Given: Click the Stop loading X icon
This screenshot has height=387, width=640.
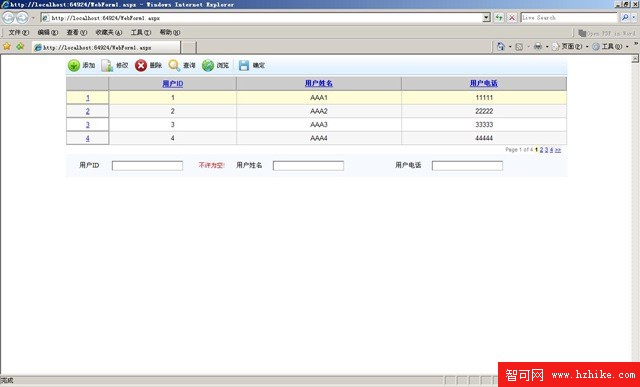Looking at the screenshot, I should pyautogui.click(x=512, y=18).
